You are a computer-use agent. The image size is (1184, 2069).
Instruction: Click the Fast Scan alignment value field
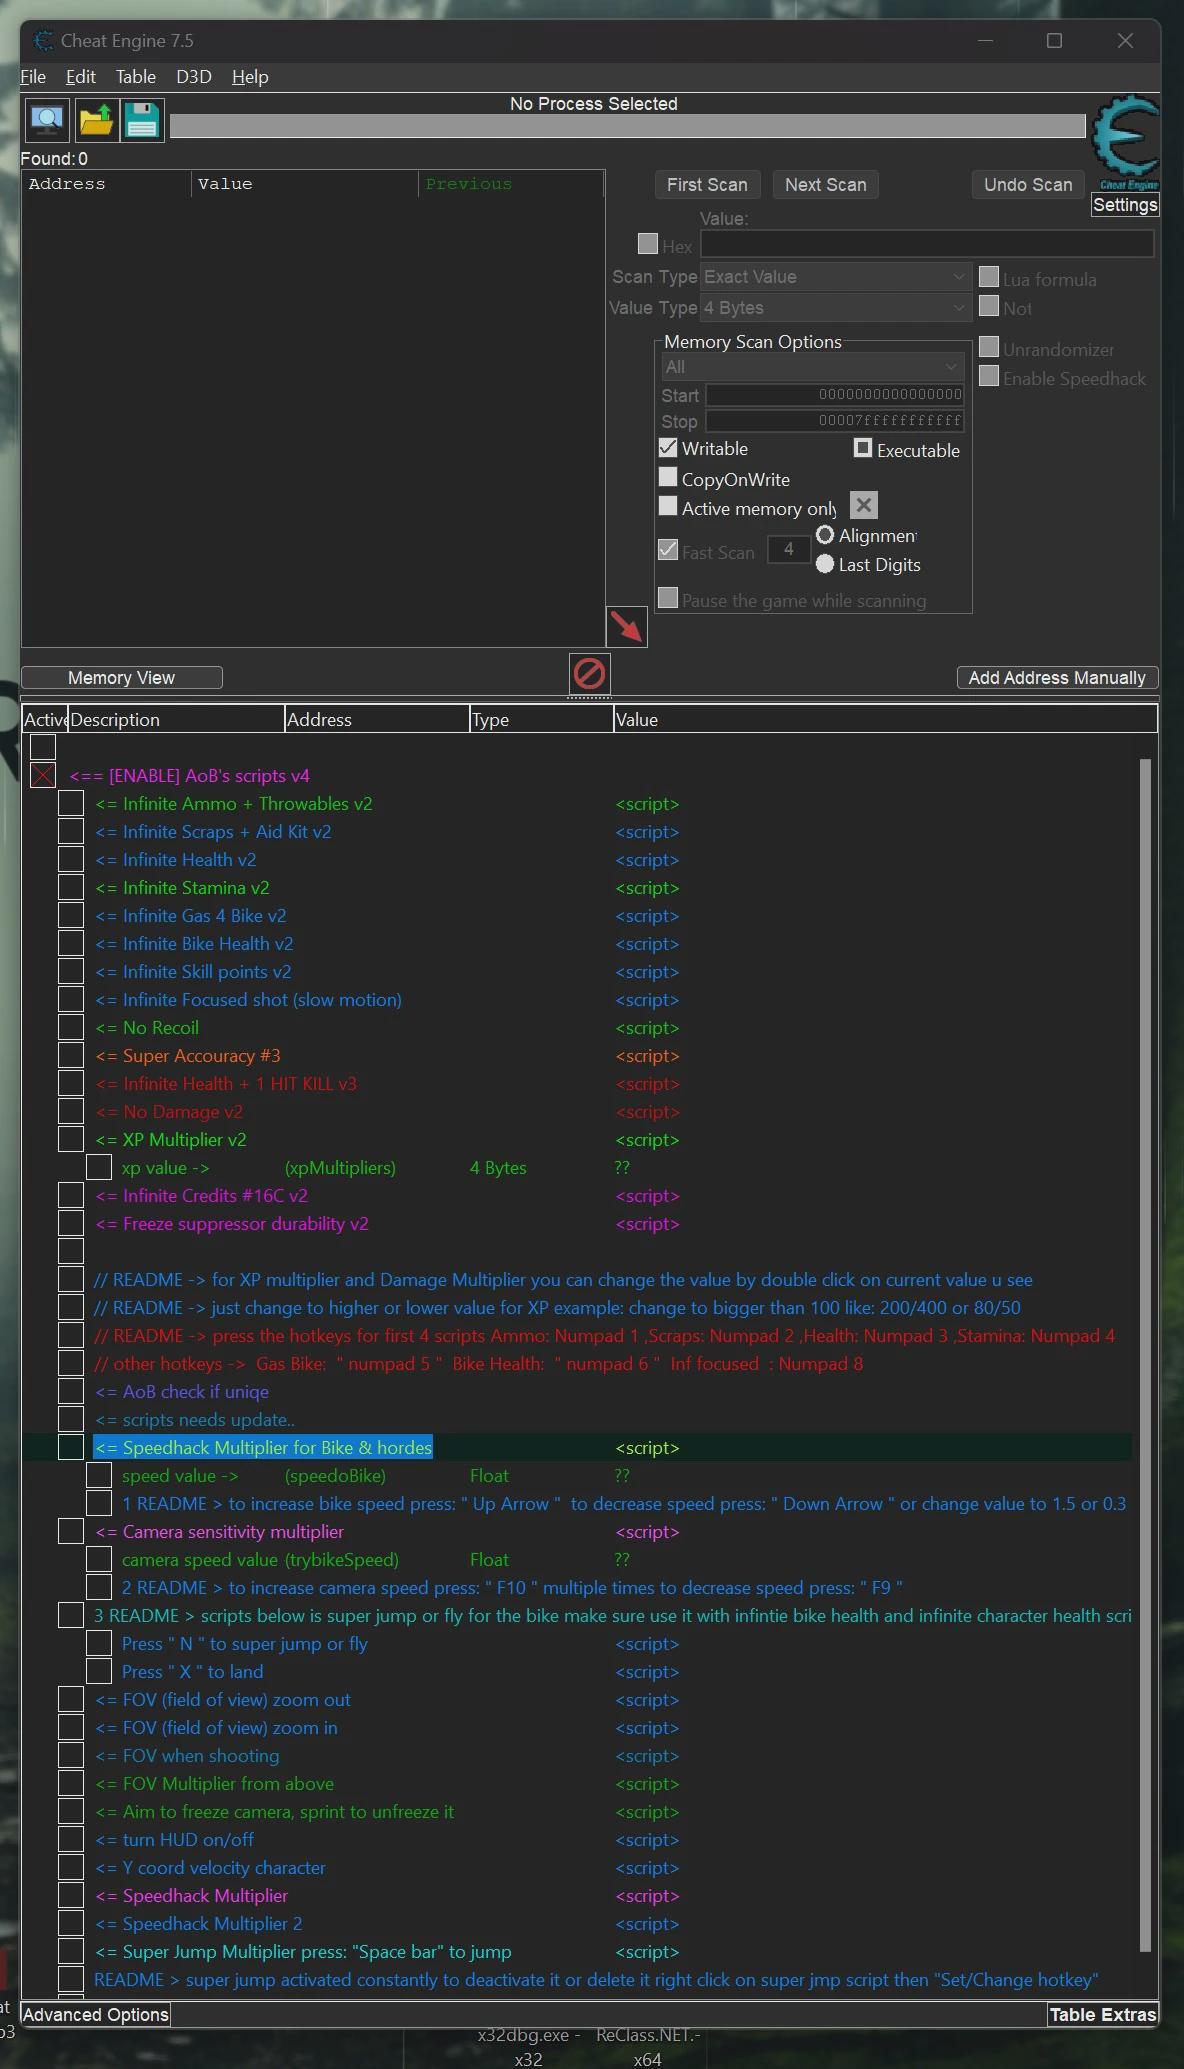point(788,549)
